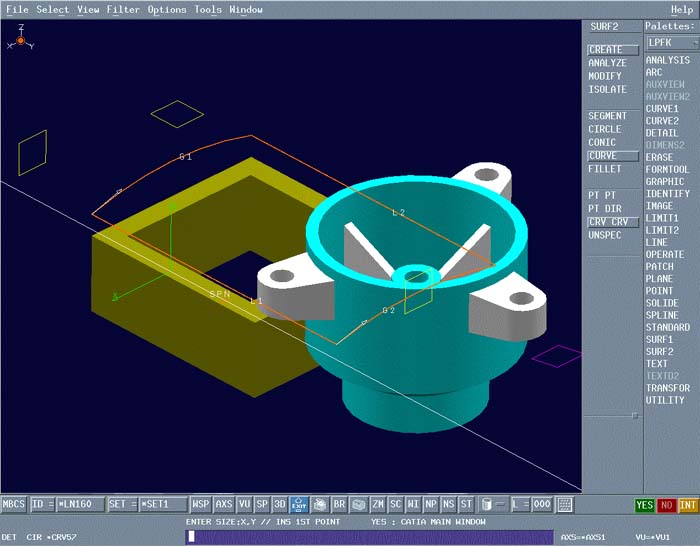
Task: Click the 3D mode toolbar button
Action: coord(281,505)
